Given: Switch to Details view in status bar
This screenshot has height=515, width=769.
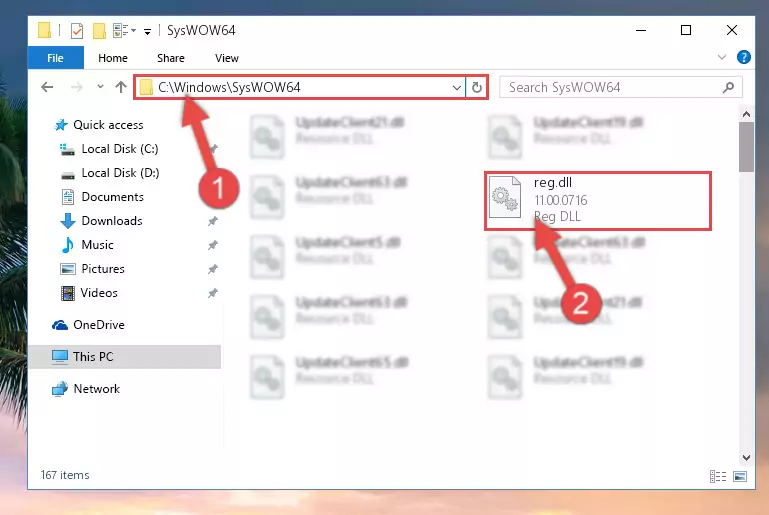Looking at the screenshot, I should point(718,476).
